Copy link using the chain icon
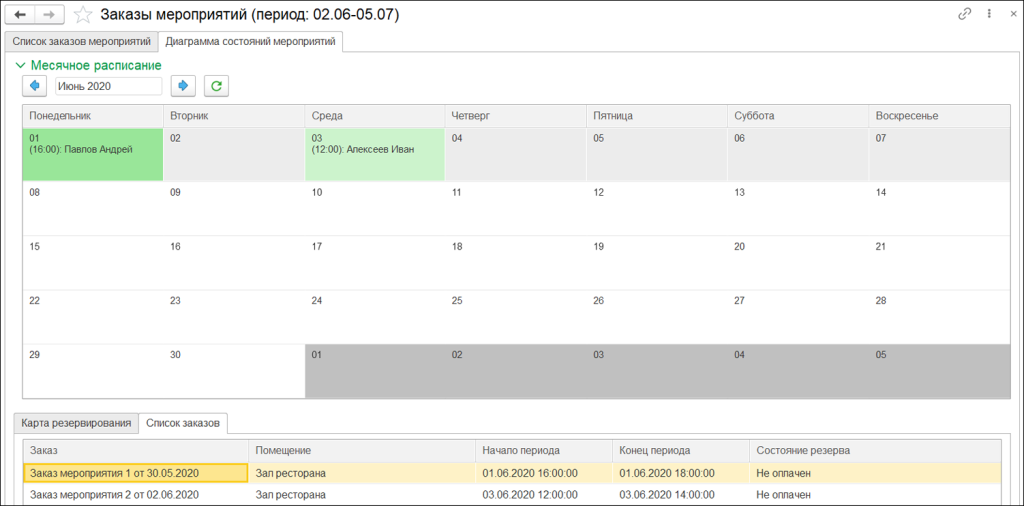The image size is (1024, 506). coord(965,14)
